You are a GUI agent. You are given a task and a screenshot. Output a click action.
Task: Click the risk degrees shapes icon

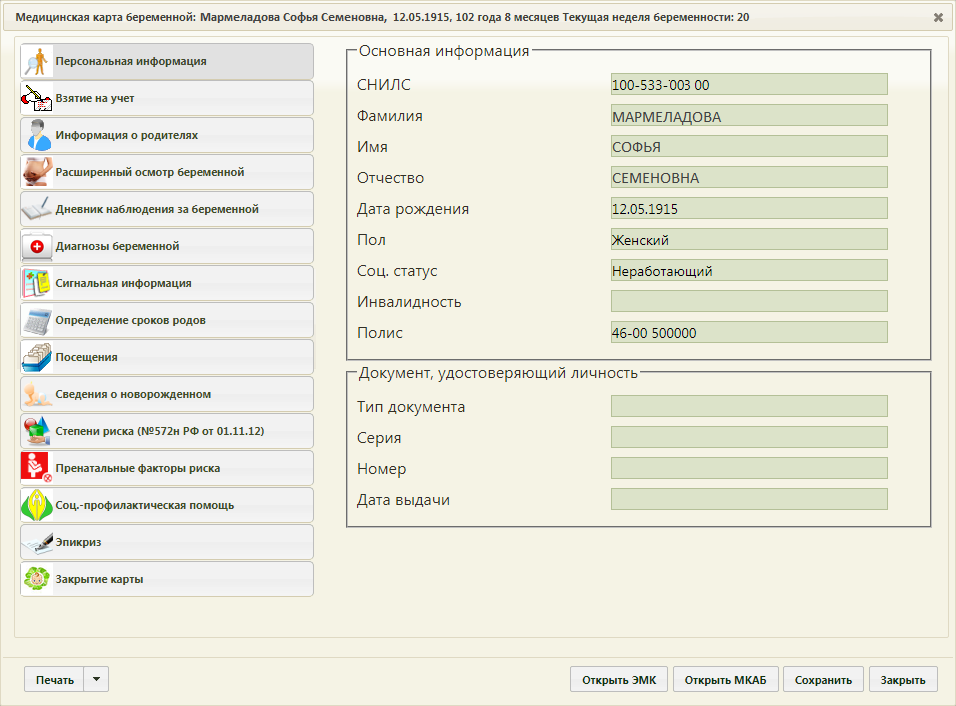click(x=37, y=431)
